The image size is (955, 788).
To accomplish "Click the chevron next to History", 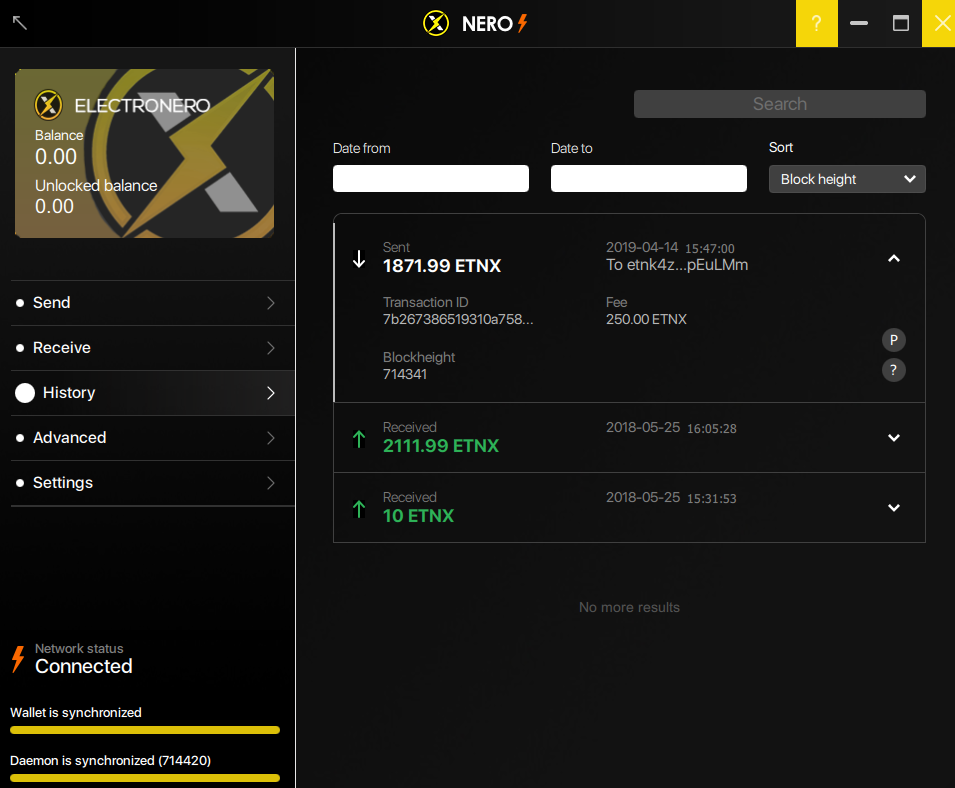I will click(x=271, y=393).
